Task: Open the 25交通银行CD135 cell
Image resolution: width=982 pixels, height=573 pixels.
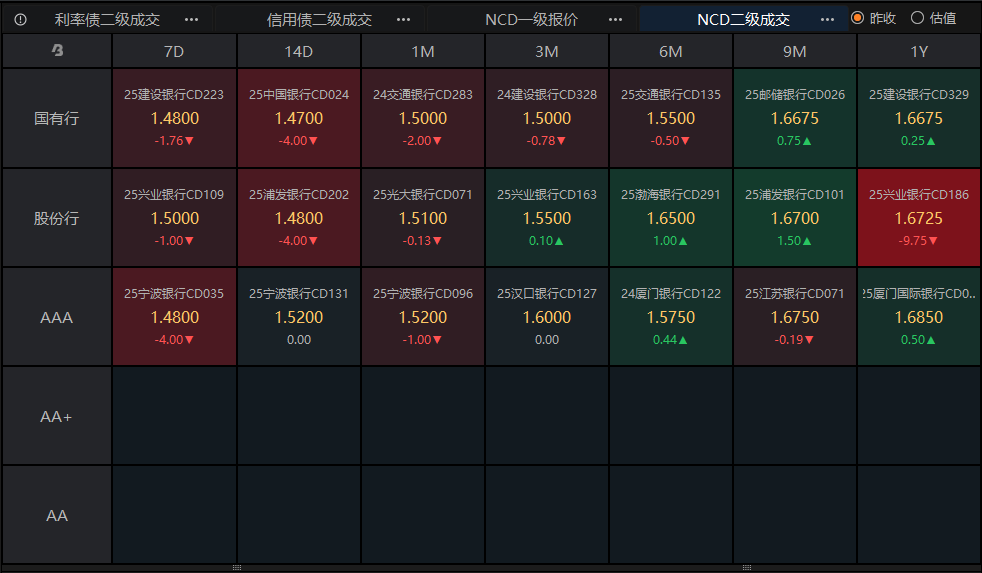Action: 671,118
